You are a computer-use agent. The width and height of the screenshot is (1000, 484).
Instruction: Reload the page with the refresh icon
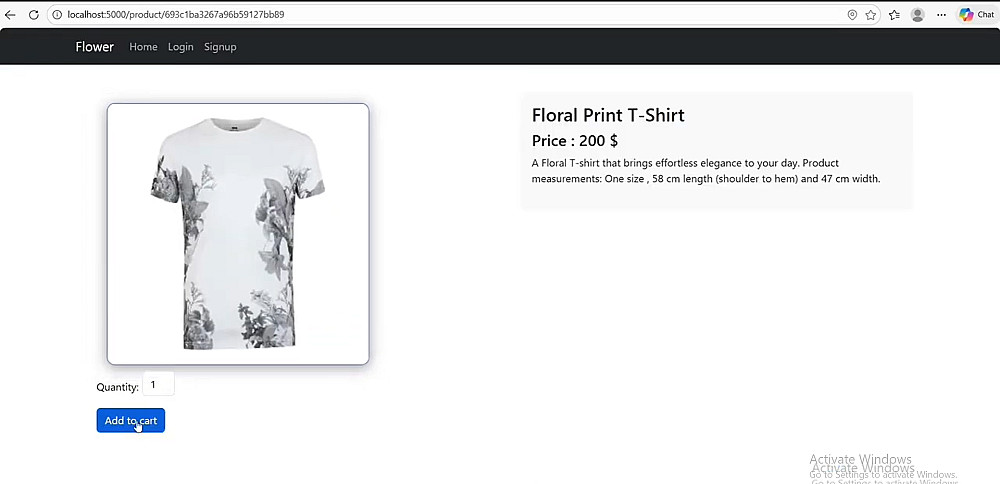(x=34, y=15)
